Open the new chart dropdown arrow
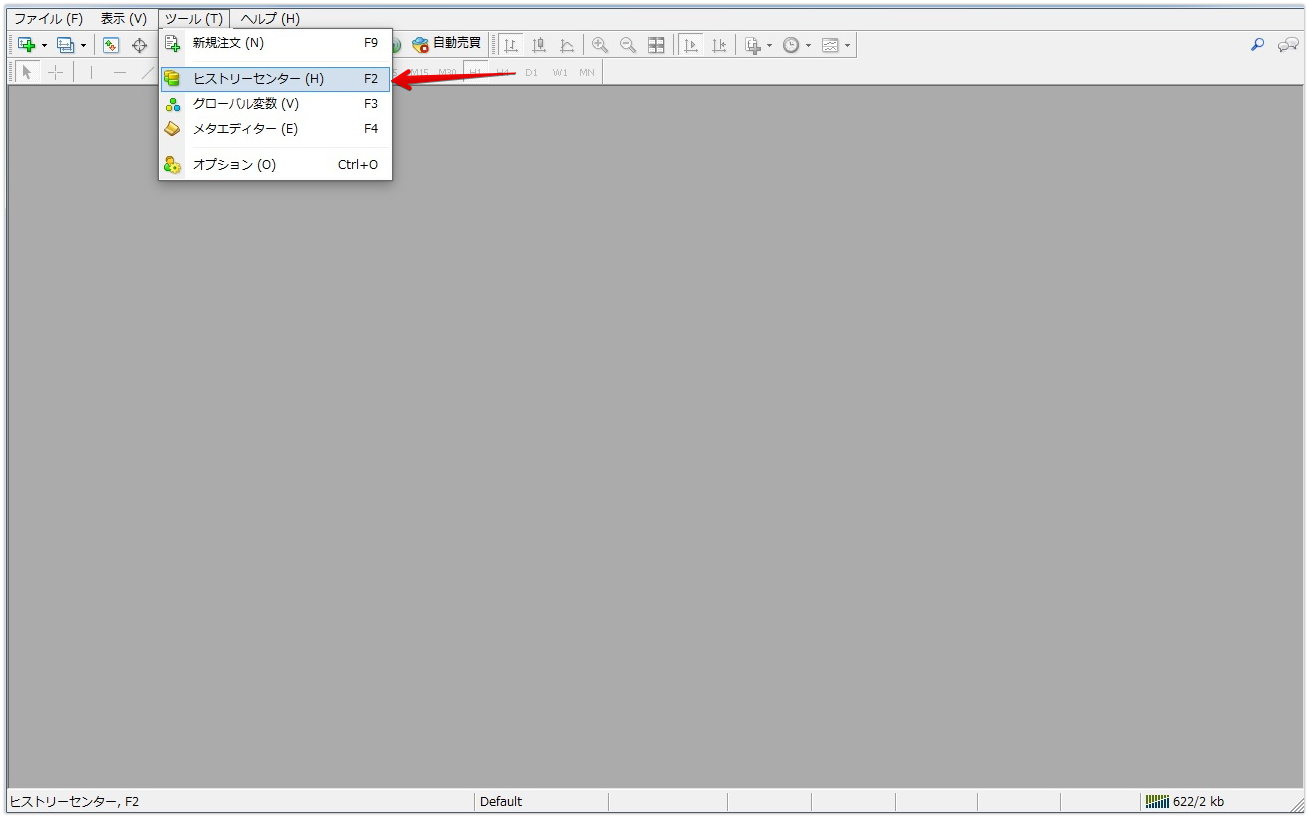 point(44,46)
